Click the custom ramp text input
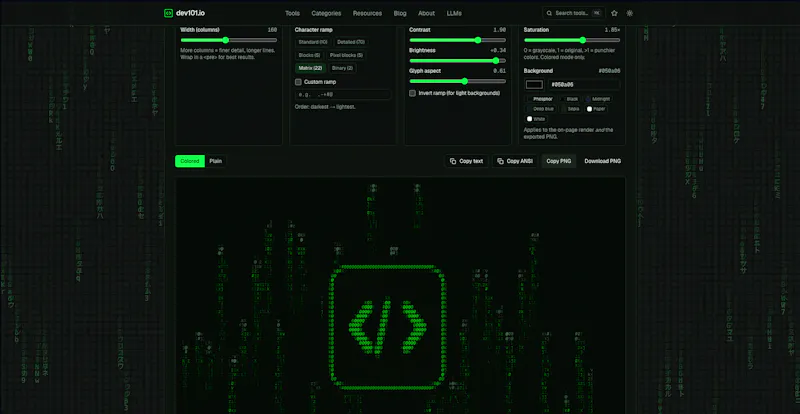Screen dimensions: 800x414 click(x=343, y=94)
